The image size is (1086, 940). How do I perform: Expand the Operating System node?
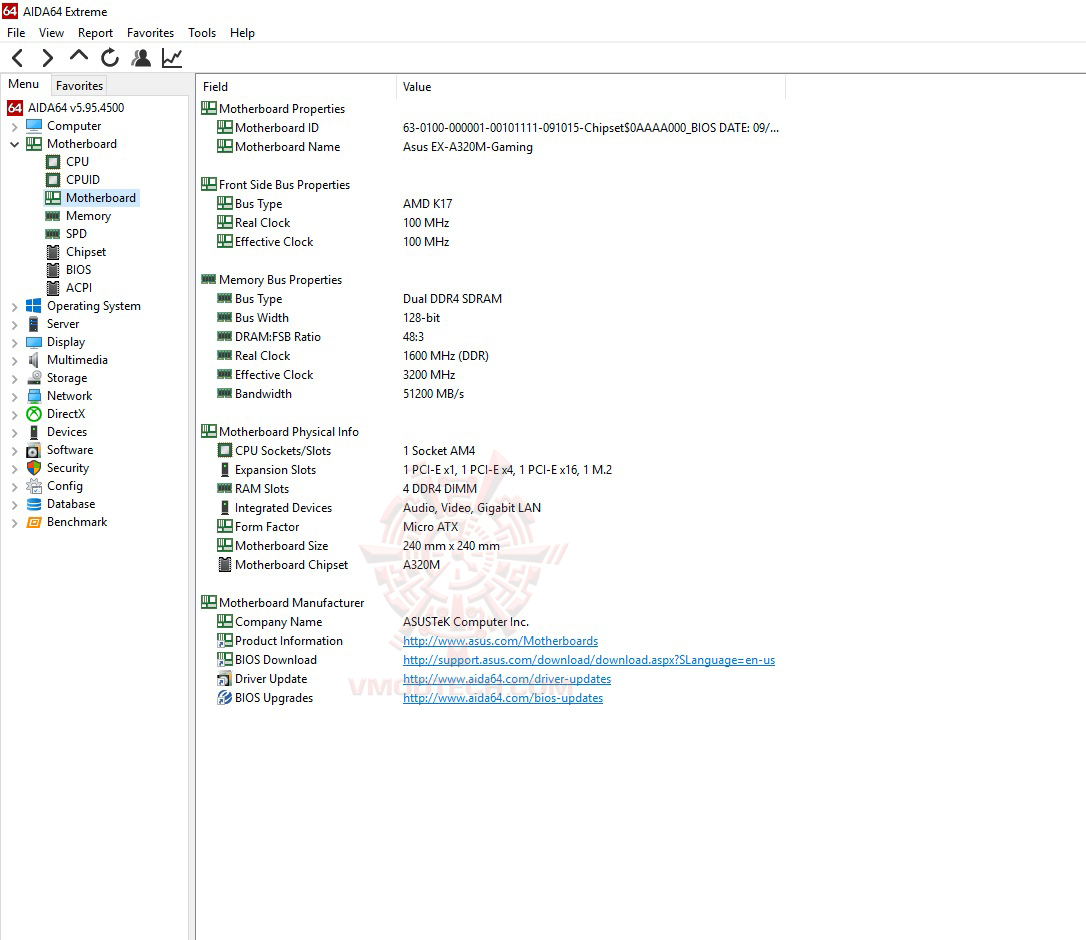tap(15, 306)
